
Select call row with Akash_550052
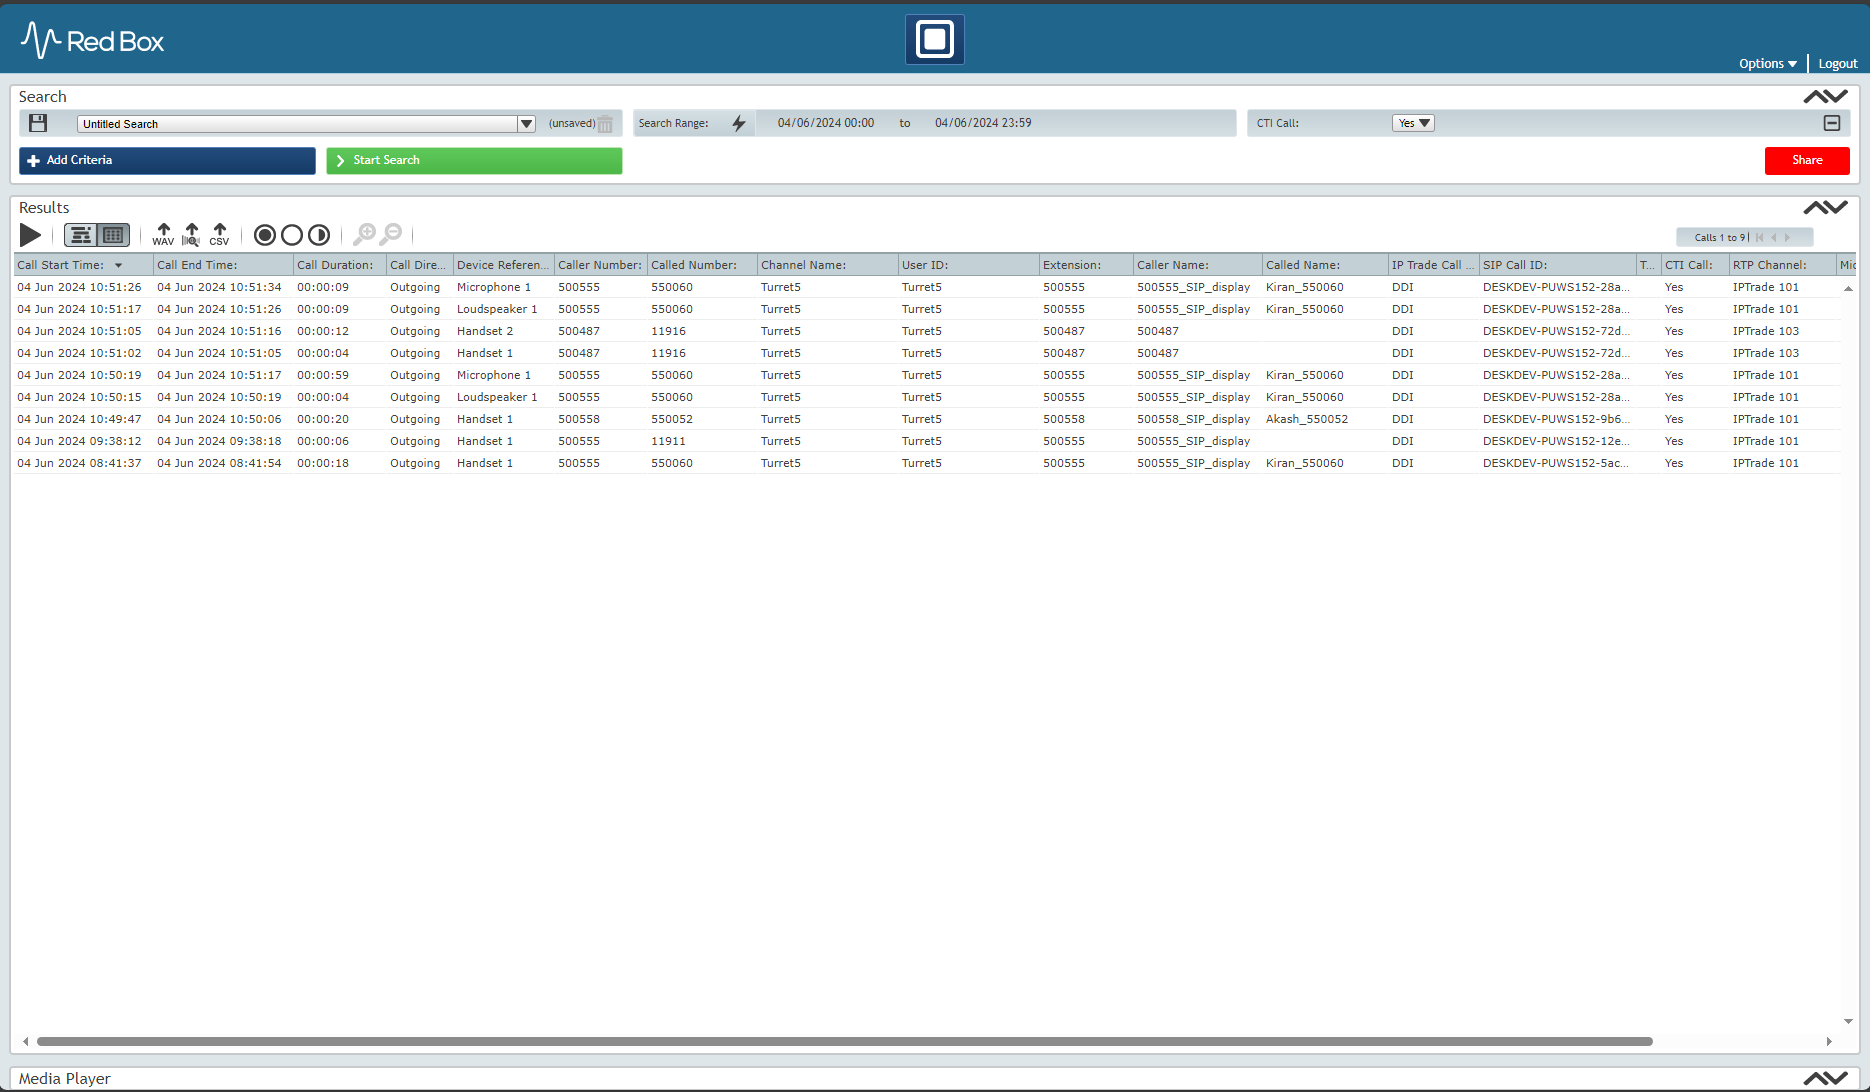tap(927, 419)
